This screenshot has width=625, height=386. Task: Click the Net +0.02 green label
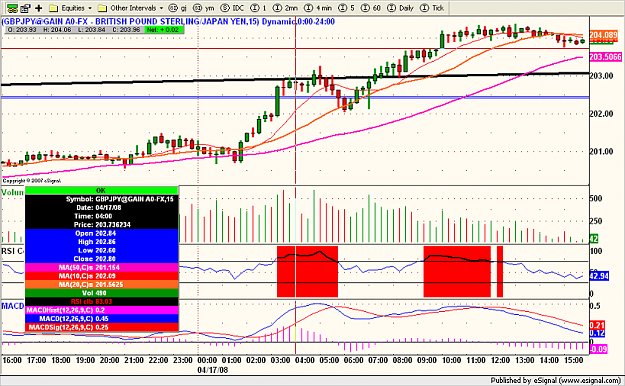coord(163,30)
